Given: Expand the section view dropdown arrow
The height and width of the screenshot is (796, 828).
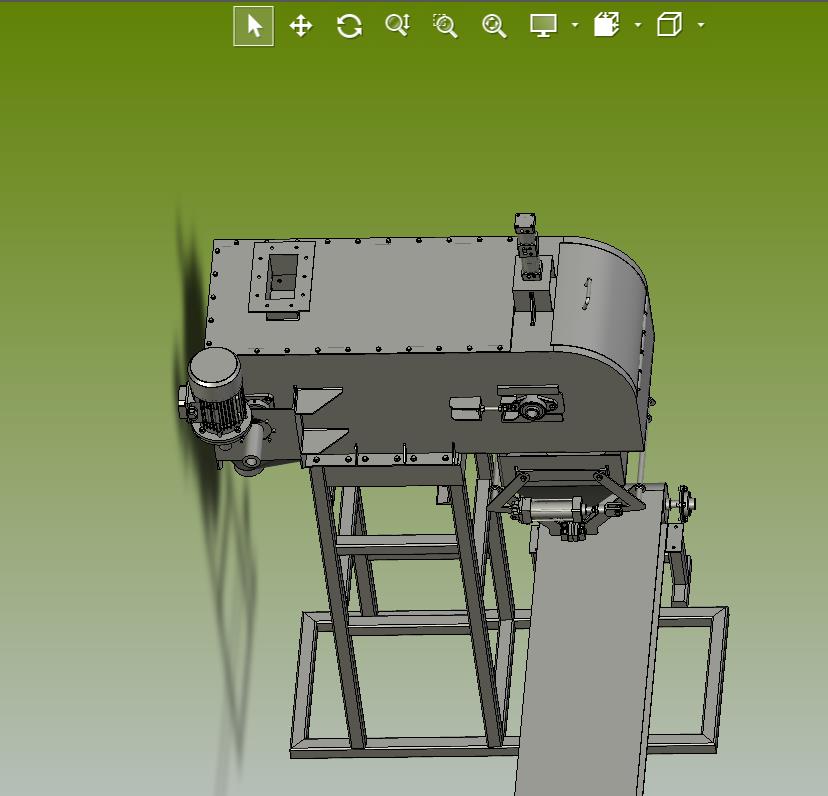Looking at the screenshot, I should click(x=638, y=25).
